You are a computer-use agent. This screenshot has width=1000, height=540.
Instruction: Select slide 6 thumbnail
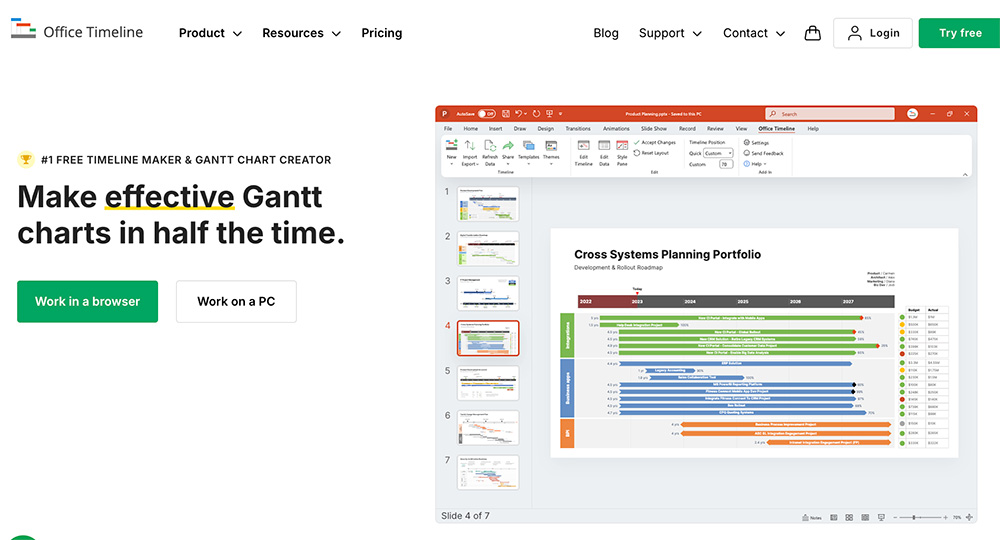pos(488,427)
